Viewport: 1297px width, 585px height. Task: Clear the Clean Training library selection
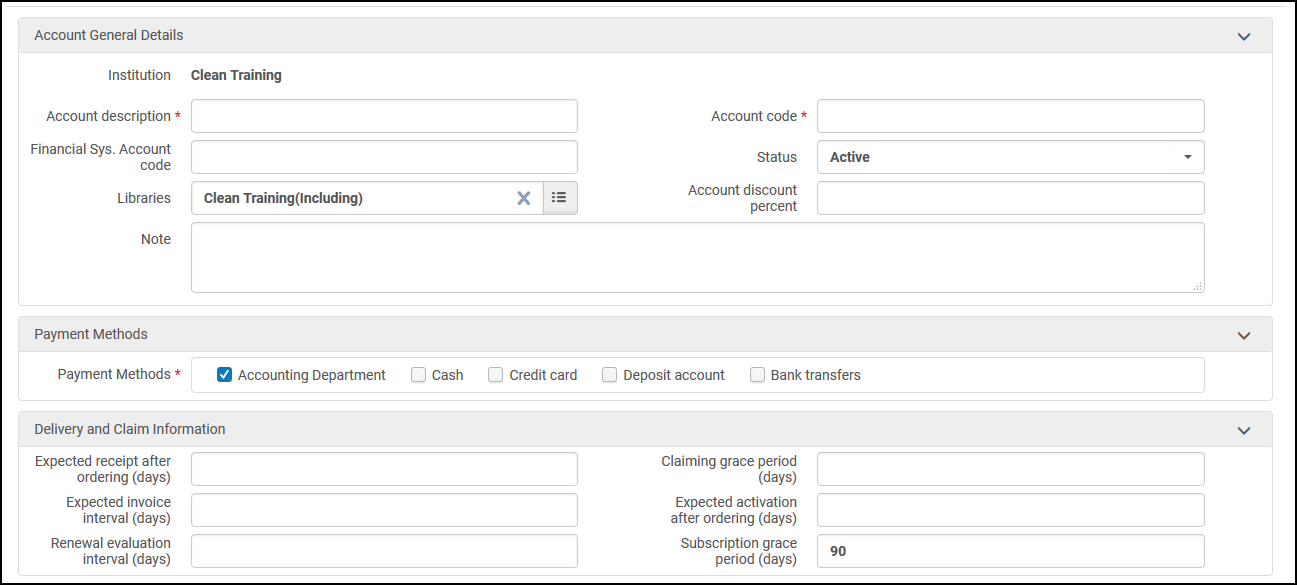pyautogui.click(x=523, y=198)
